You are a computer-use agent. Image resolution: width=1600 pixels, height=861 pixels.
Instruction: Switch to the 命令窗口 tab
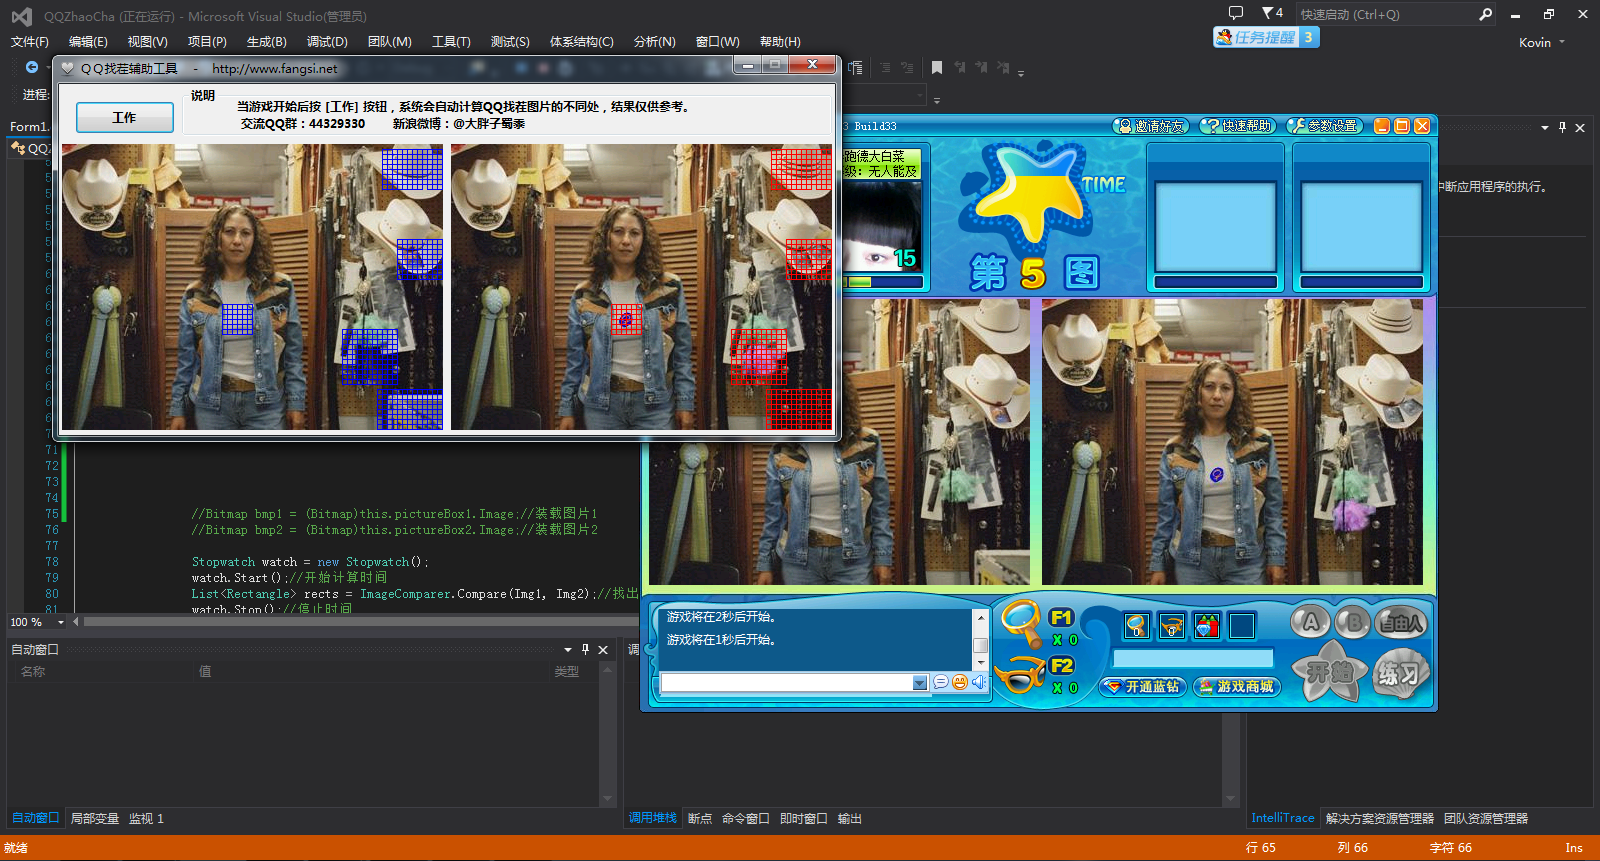(746, 818)
